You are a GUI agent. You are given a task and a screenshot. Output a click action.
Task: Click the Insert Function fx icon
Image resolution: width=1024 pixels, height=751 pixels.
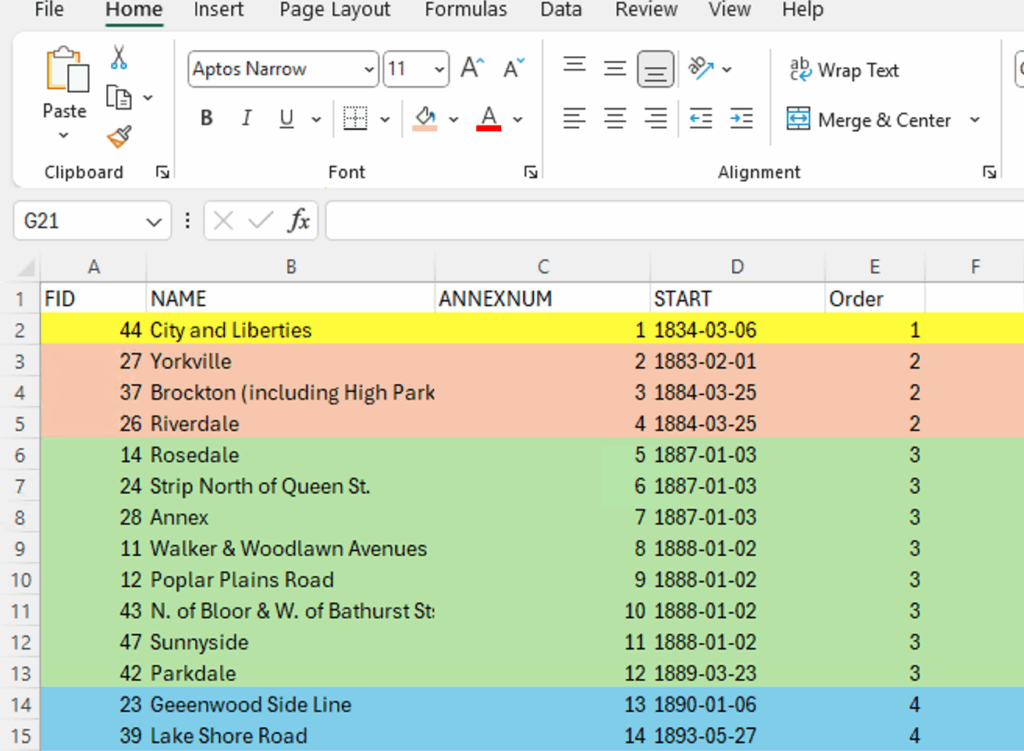point(298,221)
